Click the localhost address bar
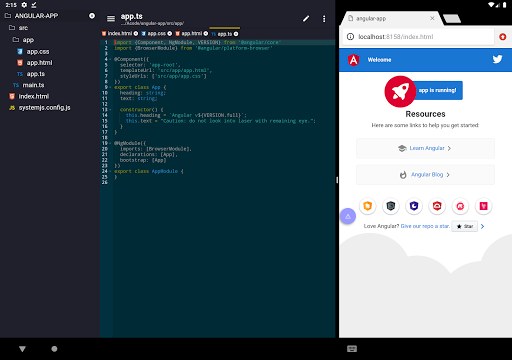This screenshot has width=512, height=360. tap(418, 37)
